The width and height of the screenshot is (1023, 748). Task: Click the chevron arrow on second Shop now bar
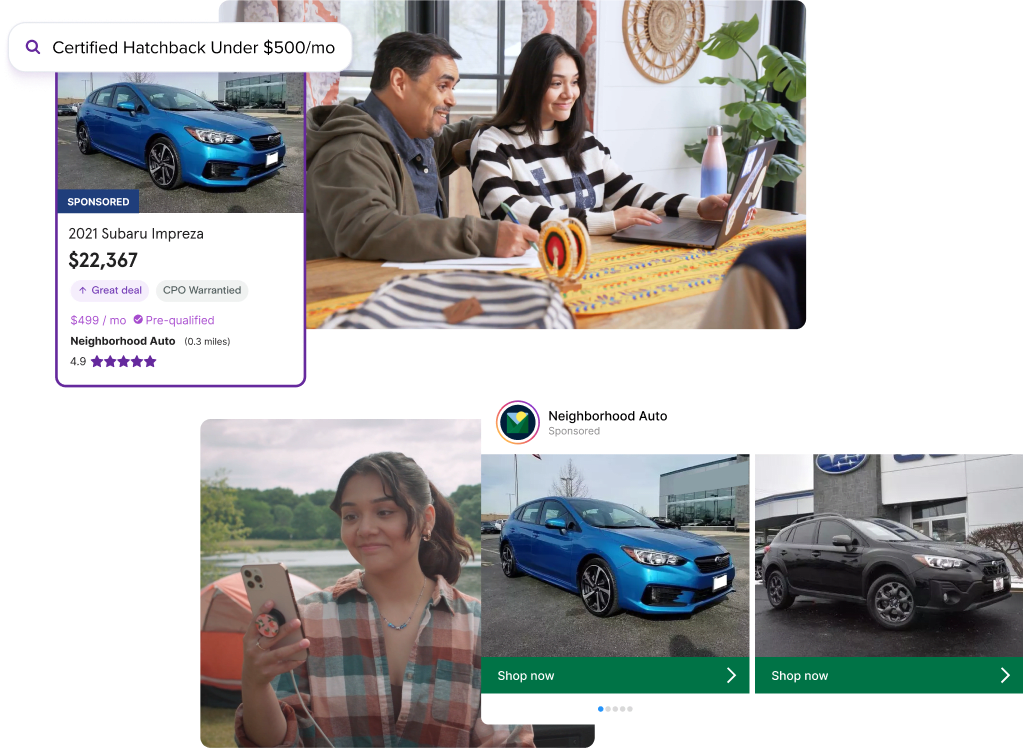1005,676
